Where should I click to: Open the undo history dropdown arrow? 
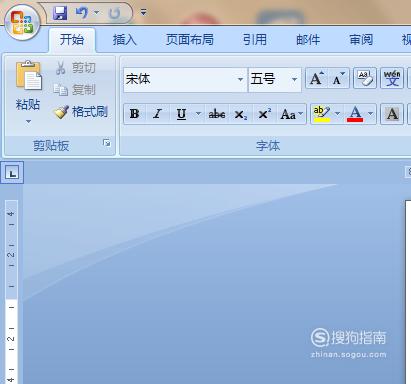click(97, 13)
